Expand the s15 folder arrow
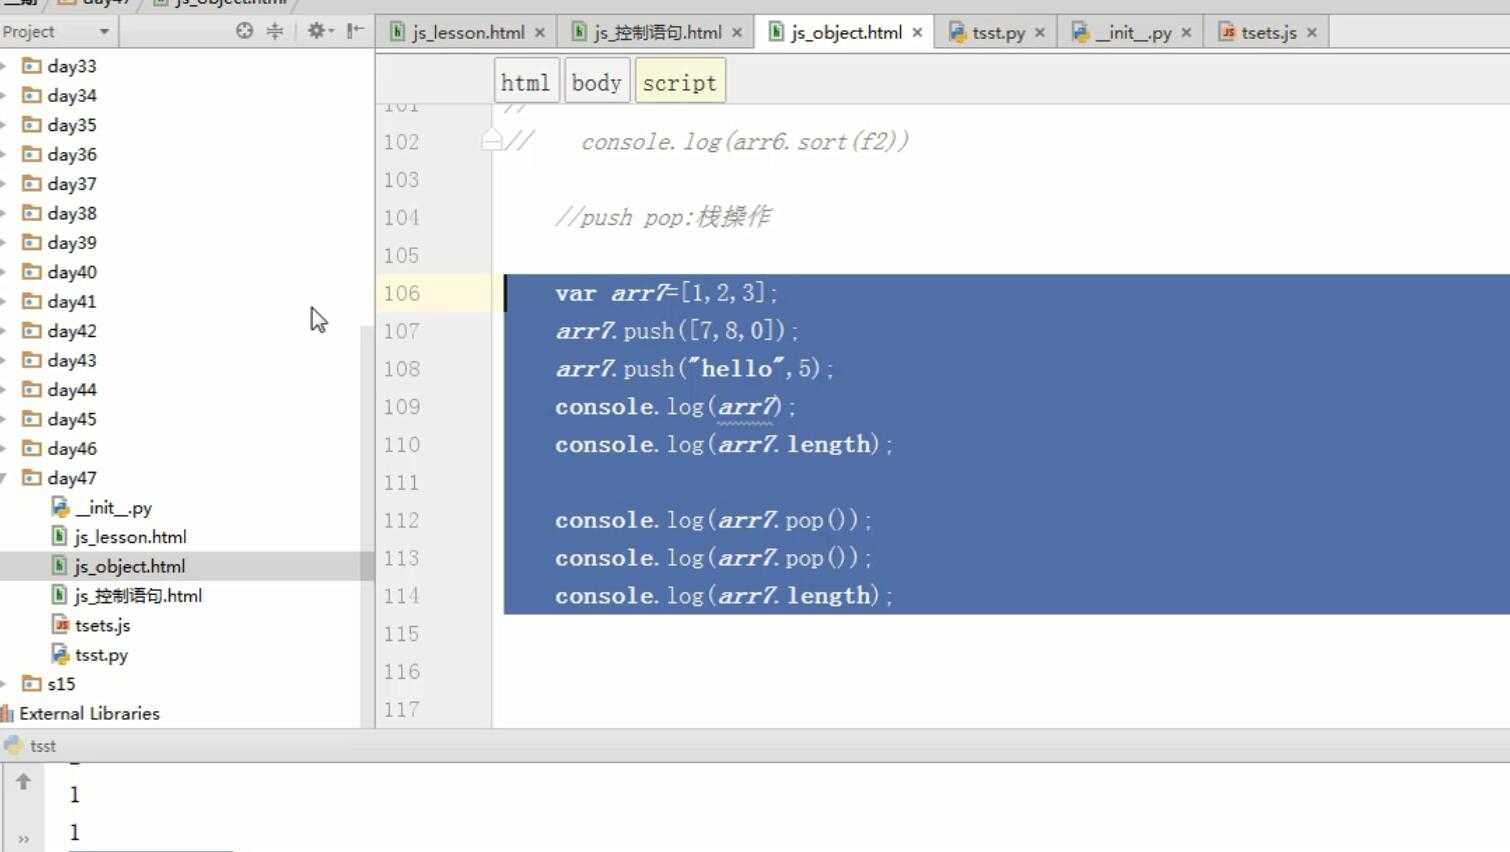Image resolution: width=1510 pixels, height=852 pixels. (x=5, y=684)
